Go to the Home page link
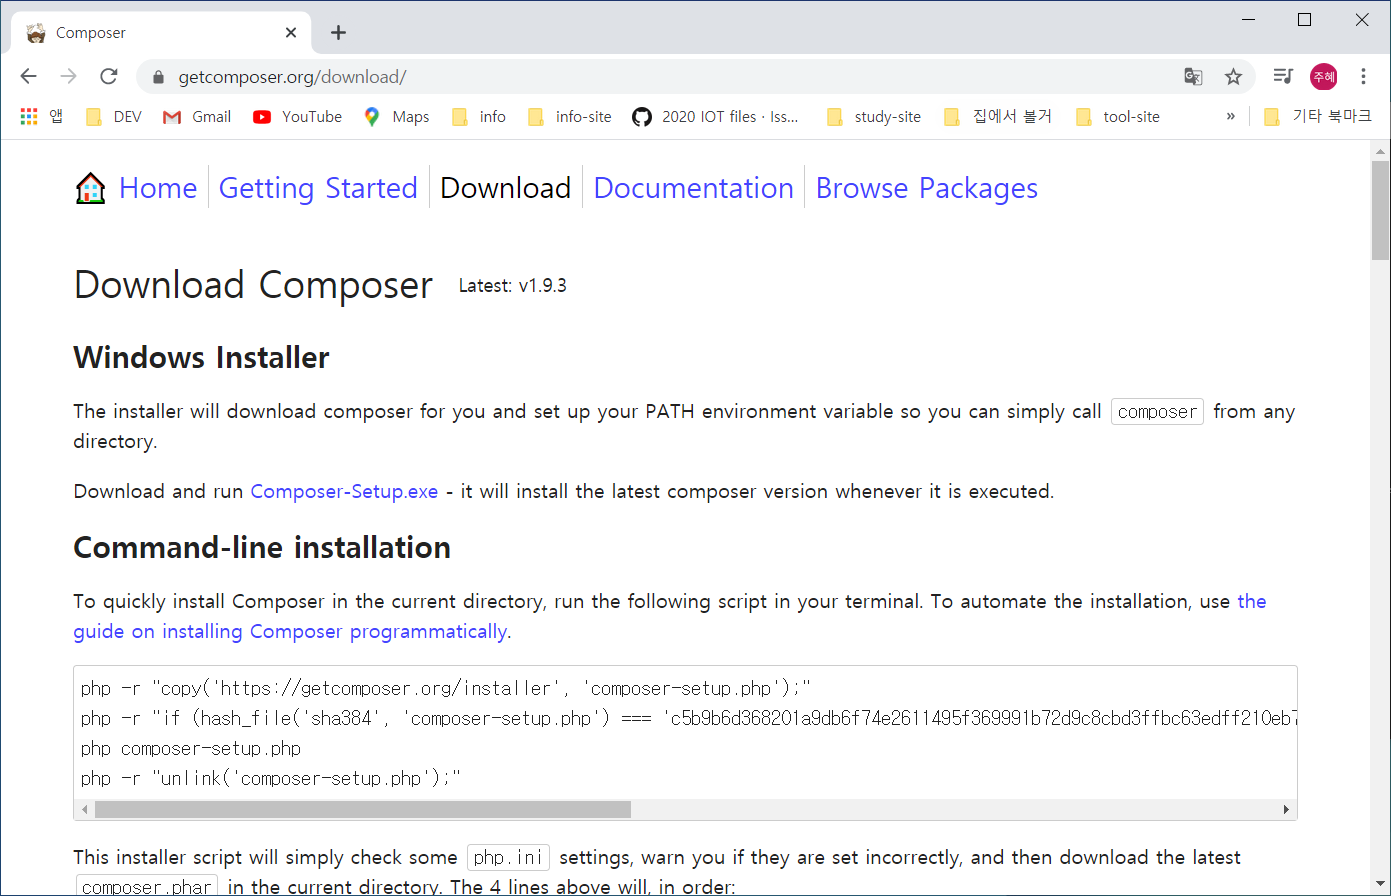 [x=158, y=188]
